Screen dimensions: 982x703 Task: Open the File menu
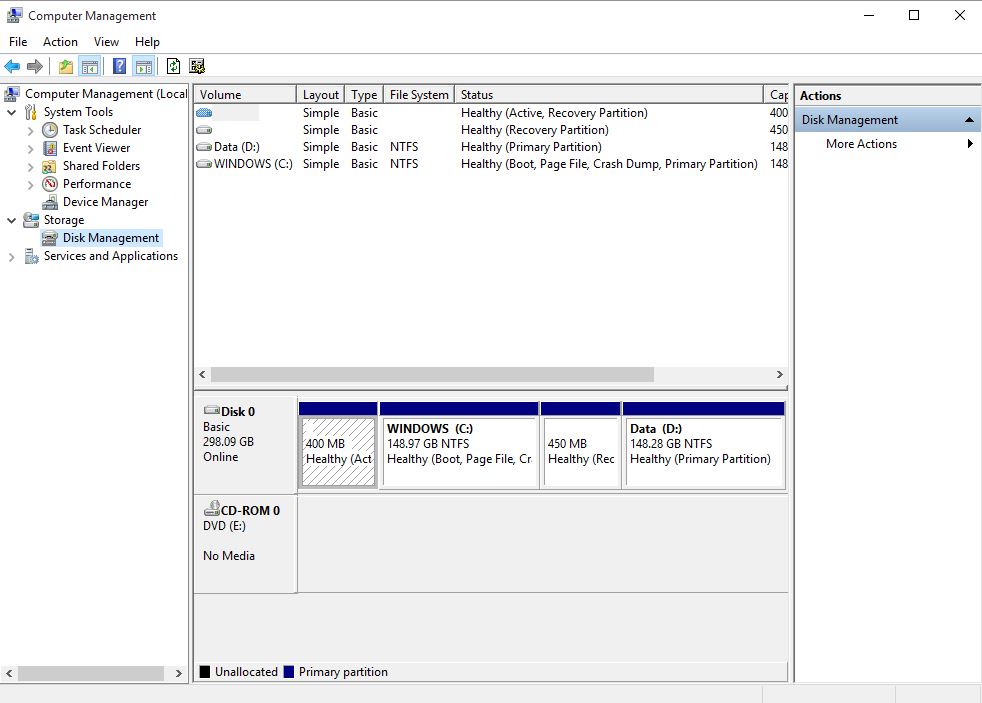coord(18,42)
